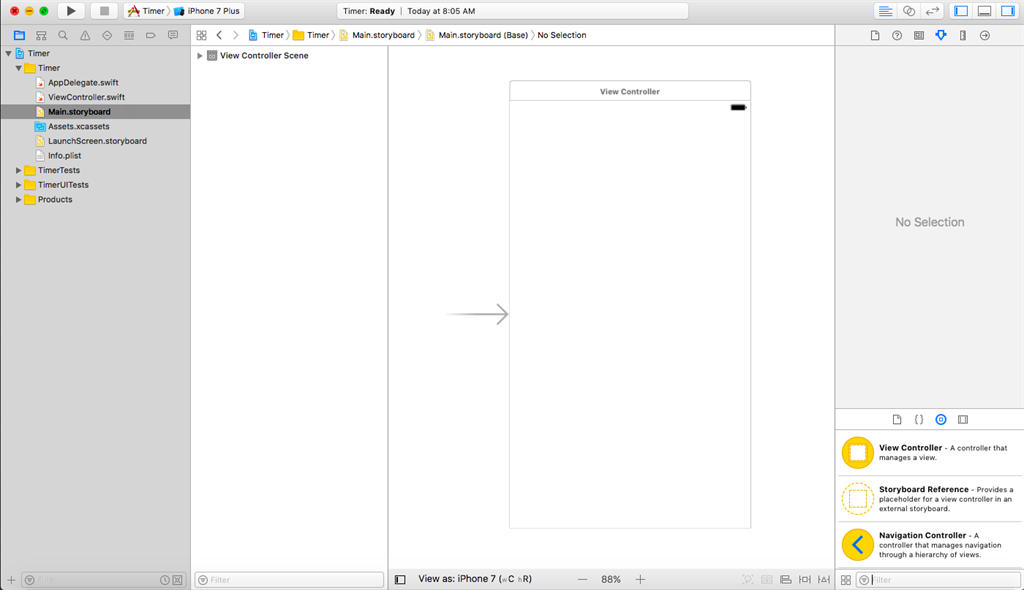Viewport: 1024px width, 590px height.
Task: Select View Controller in Object library
Action: 929,453
